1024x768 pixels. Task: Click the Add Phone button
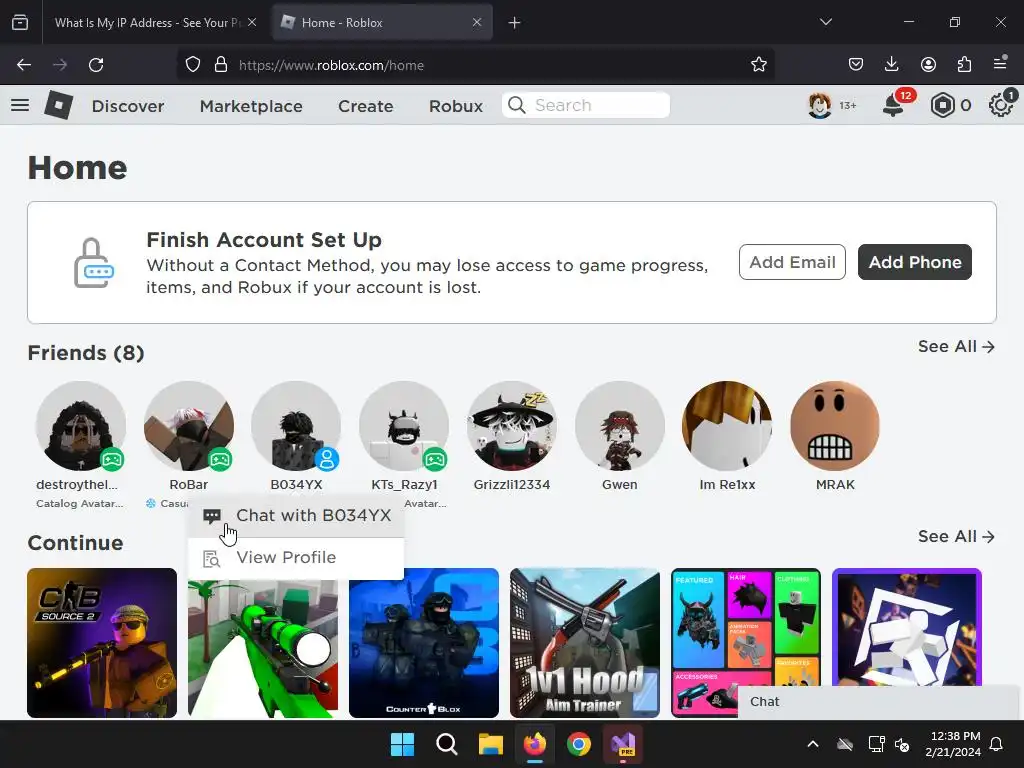(914, 262)
